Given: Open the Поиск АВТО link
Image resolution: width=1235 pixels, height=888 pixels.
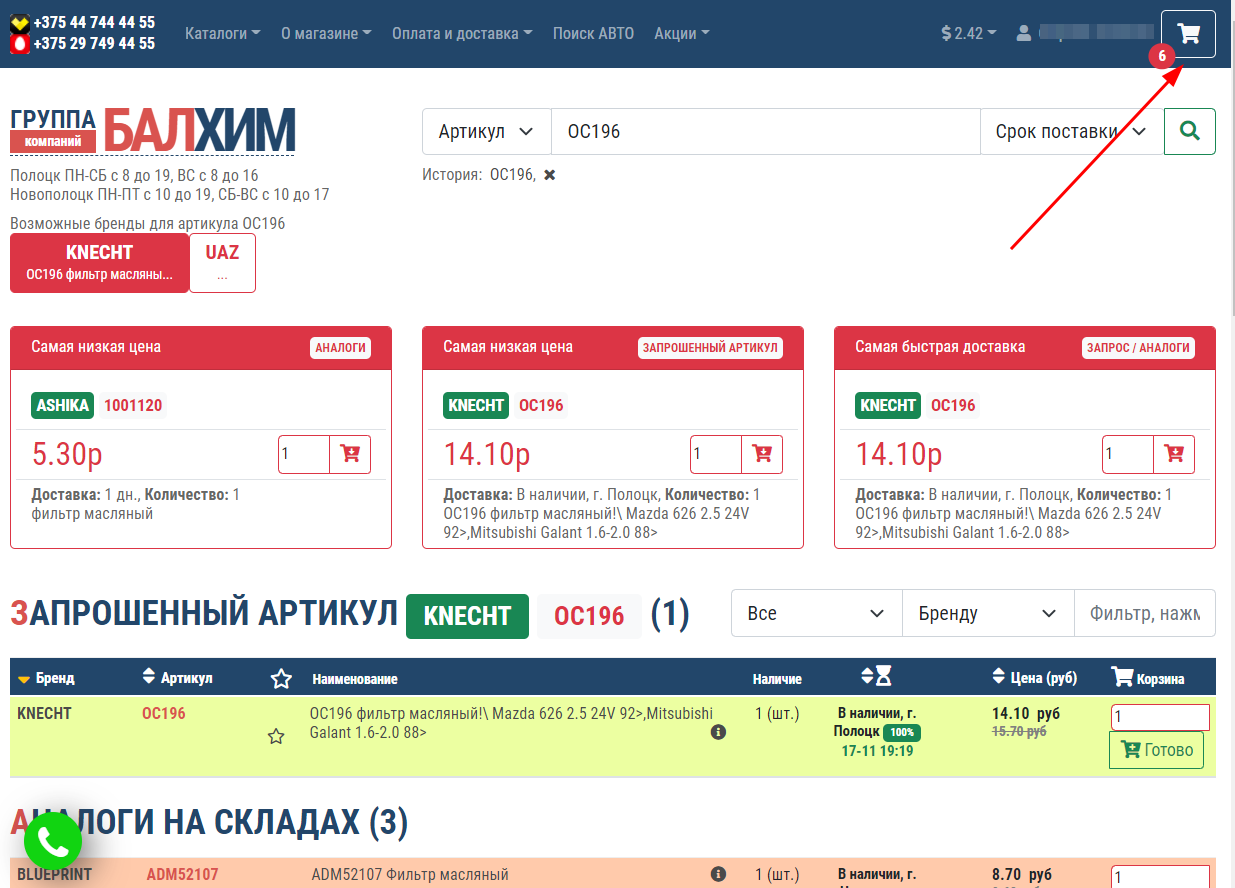Looking at the screenshot, I should tap(593, 33).
